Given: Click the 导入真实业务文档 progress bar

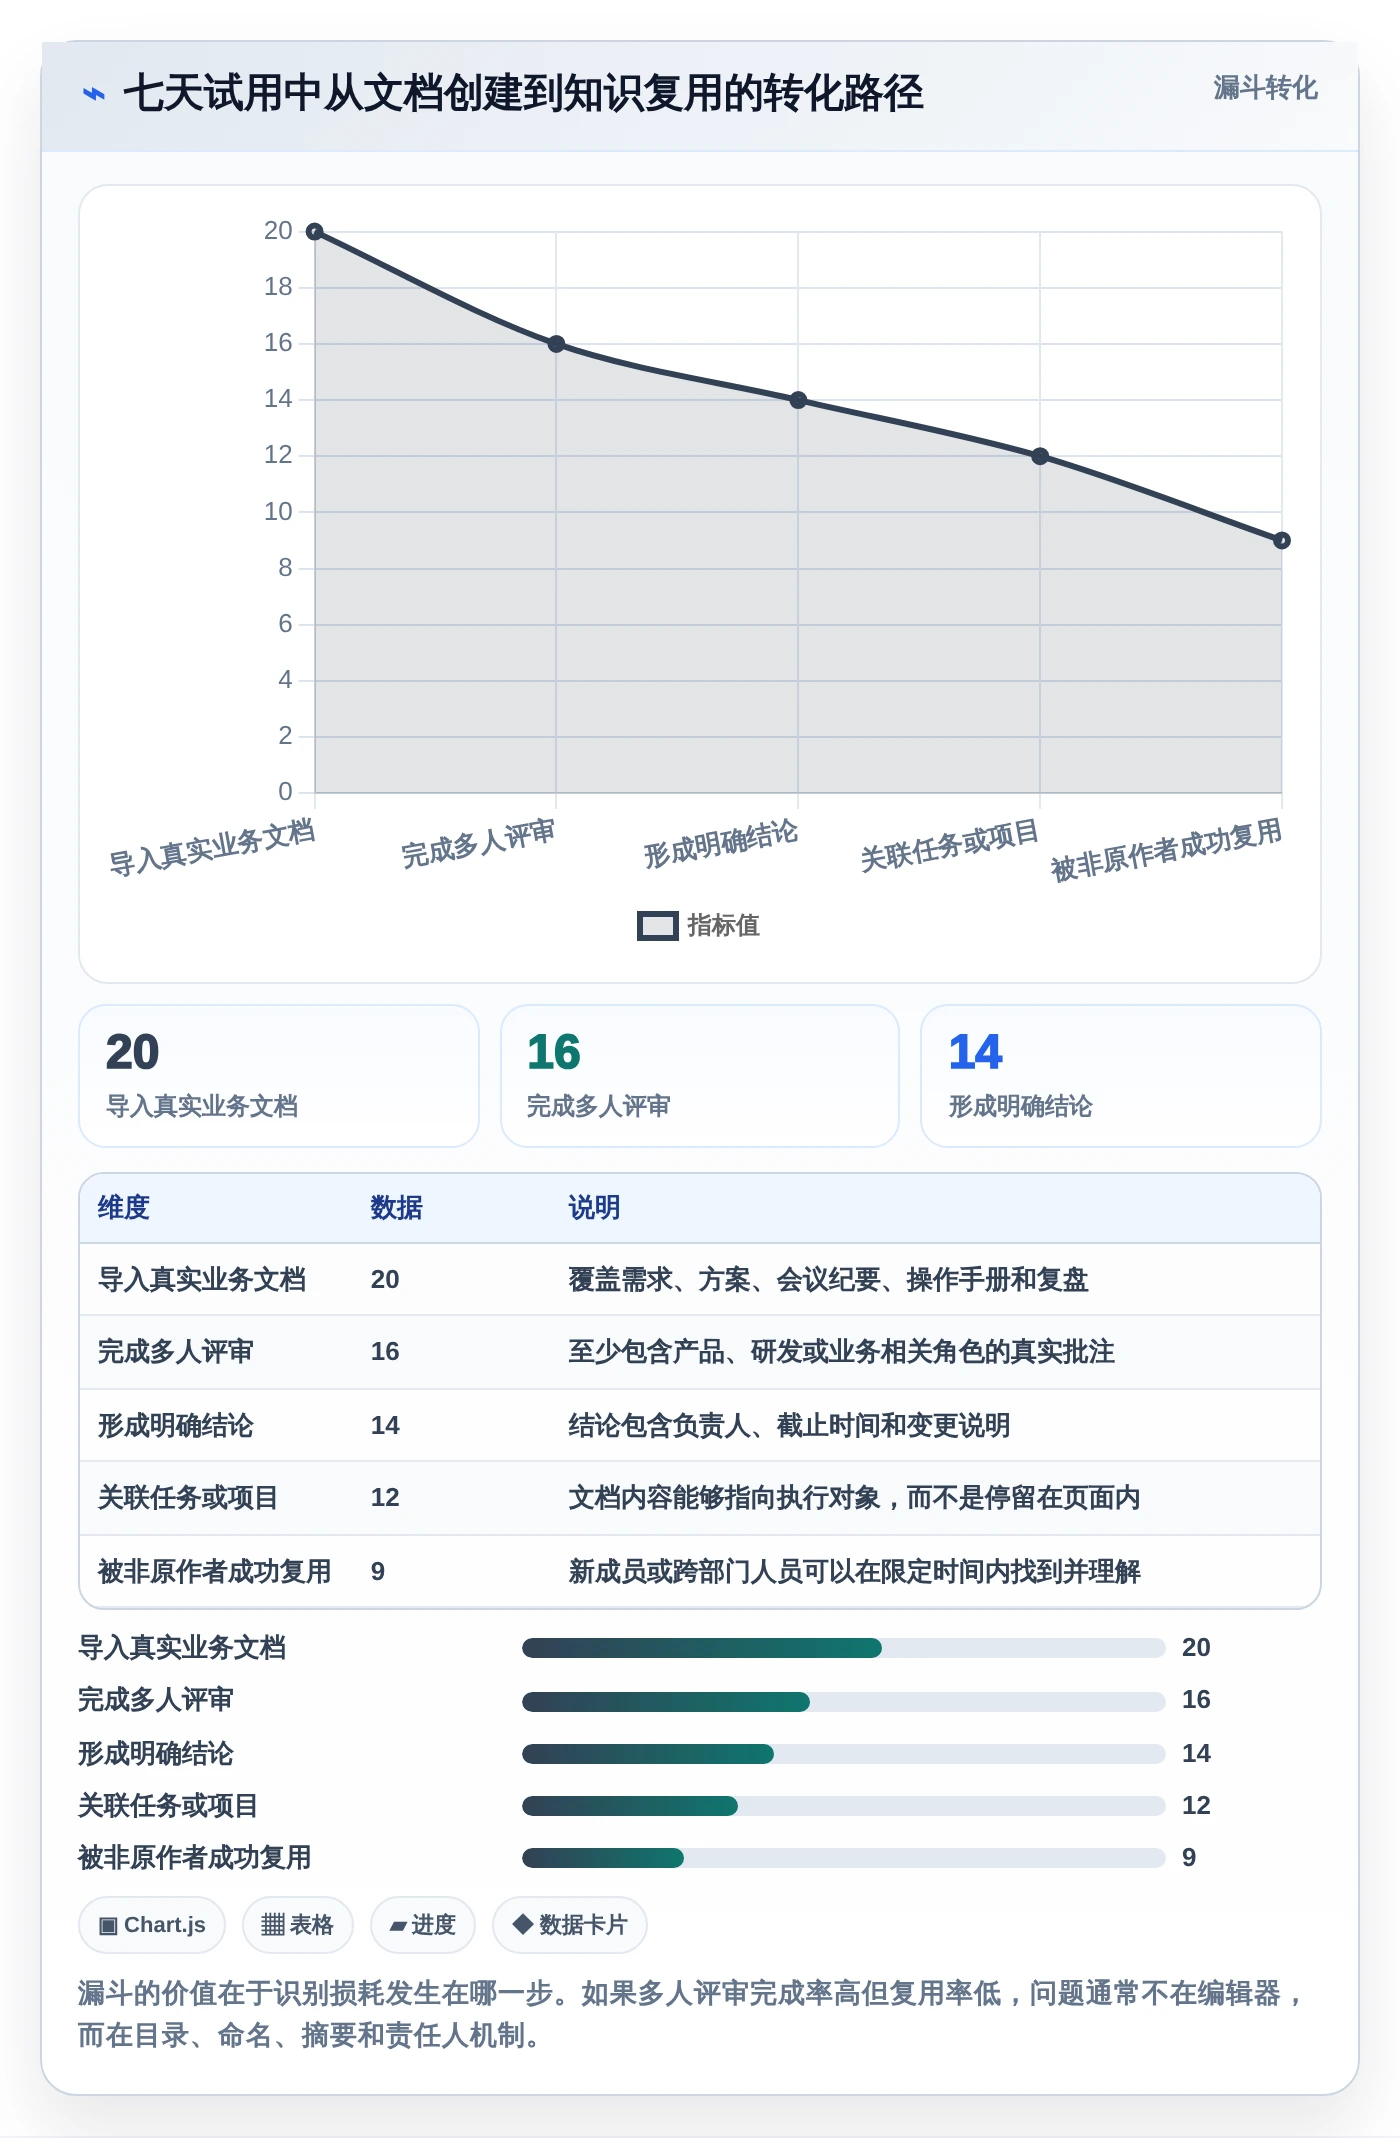Looking at the screenshot, I should pyautogui.click(x=843, y=1648).
